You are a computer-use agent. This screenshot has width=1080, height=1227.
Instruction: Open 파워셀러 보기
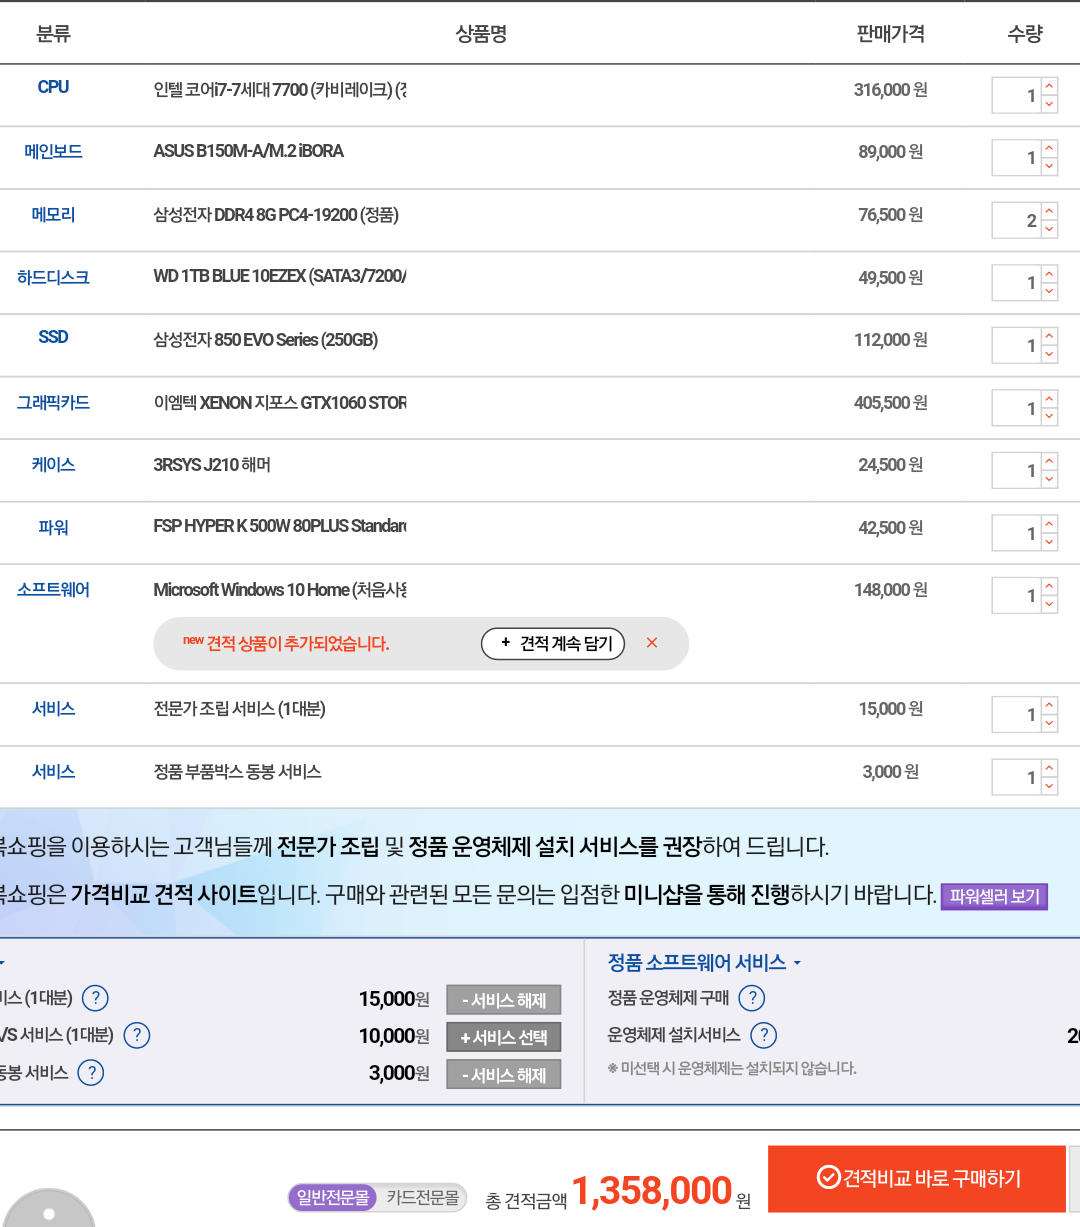[994, 896]
